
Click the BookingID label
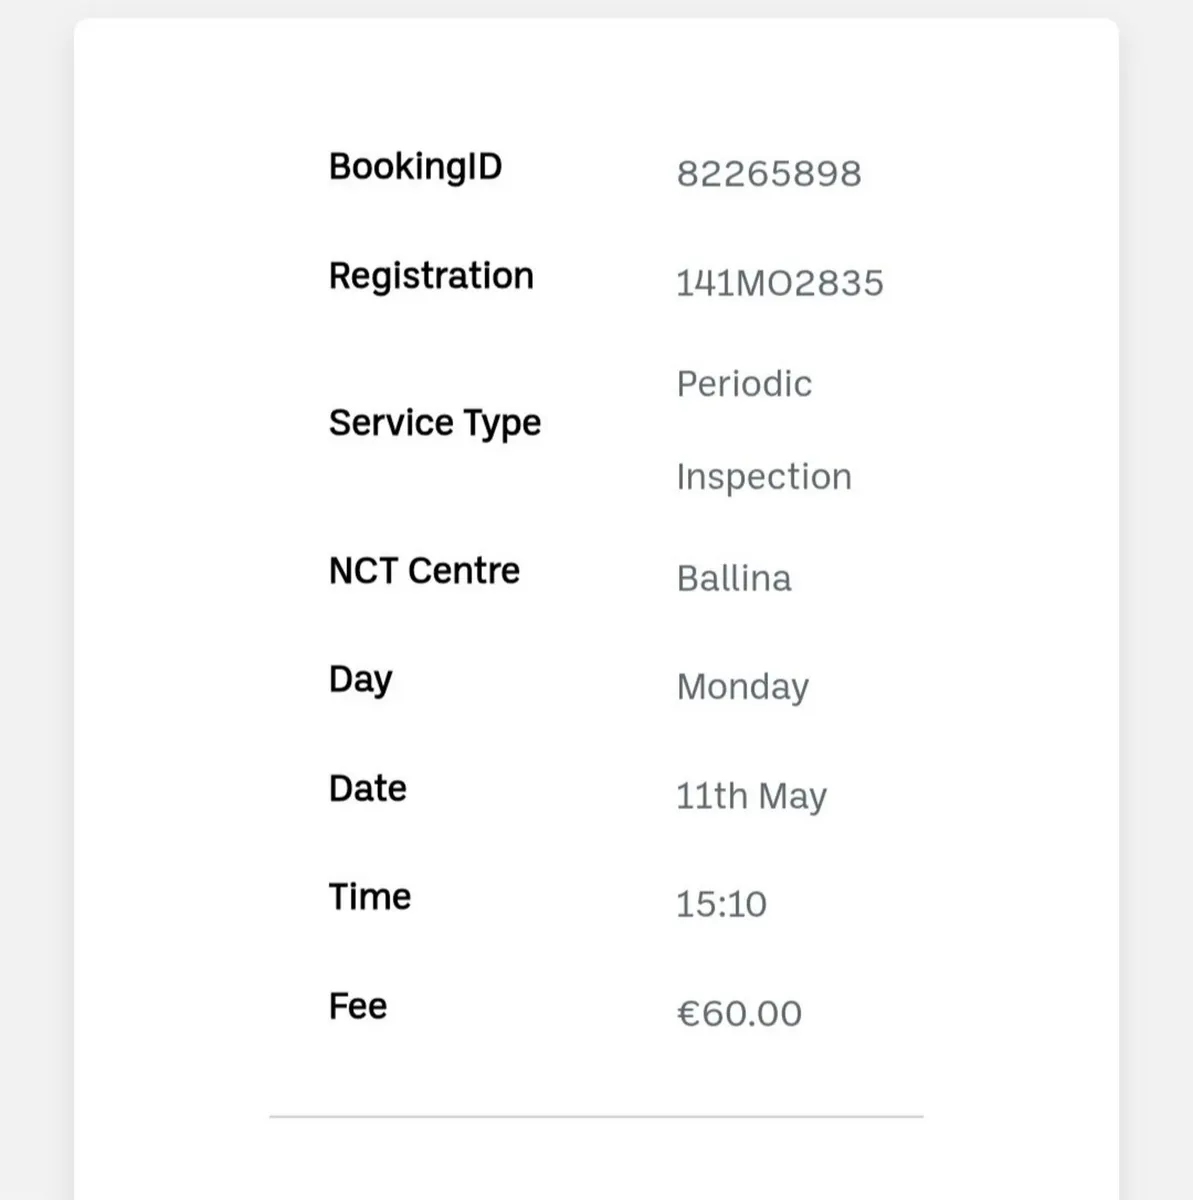[415, 167]
